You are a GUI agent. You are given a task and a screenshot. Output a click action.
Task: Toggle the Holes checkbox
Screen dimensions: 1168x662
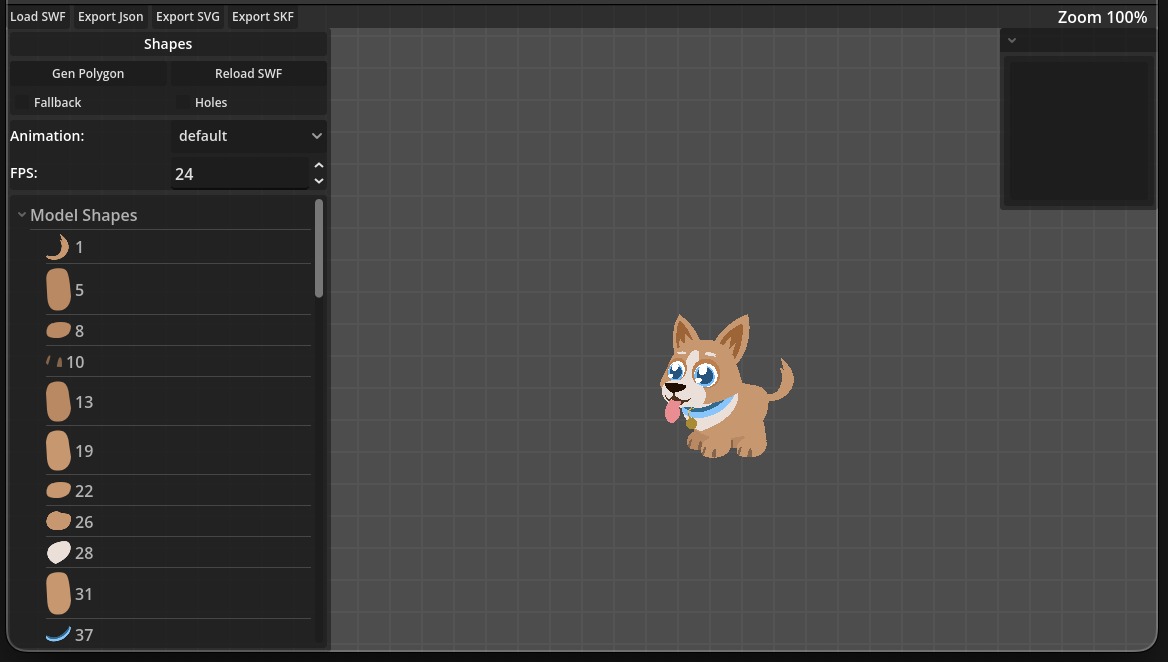pyautogui.click(x=183, y=103)
